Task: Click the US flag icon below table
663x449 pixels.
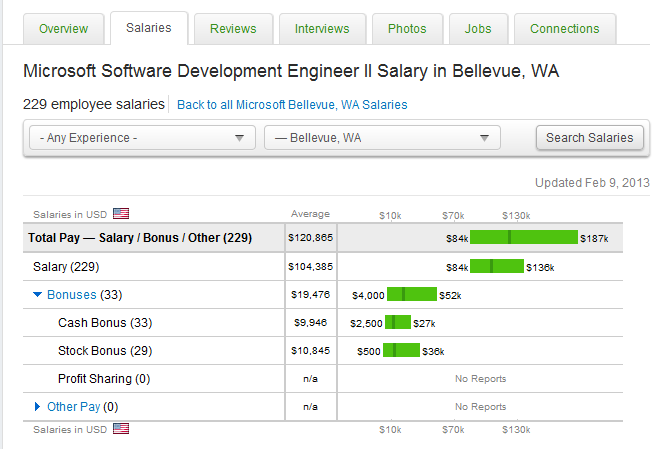Action: click(121, 429)
